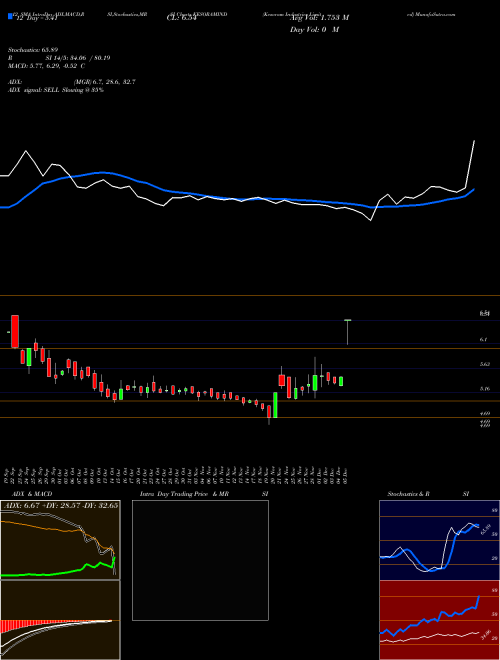Click the large first red candlestick
Viewport: 500px width, 660px height.
click(x=15, y=332)
